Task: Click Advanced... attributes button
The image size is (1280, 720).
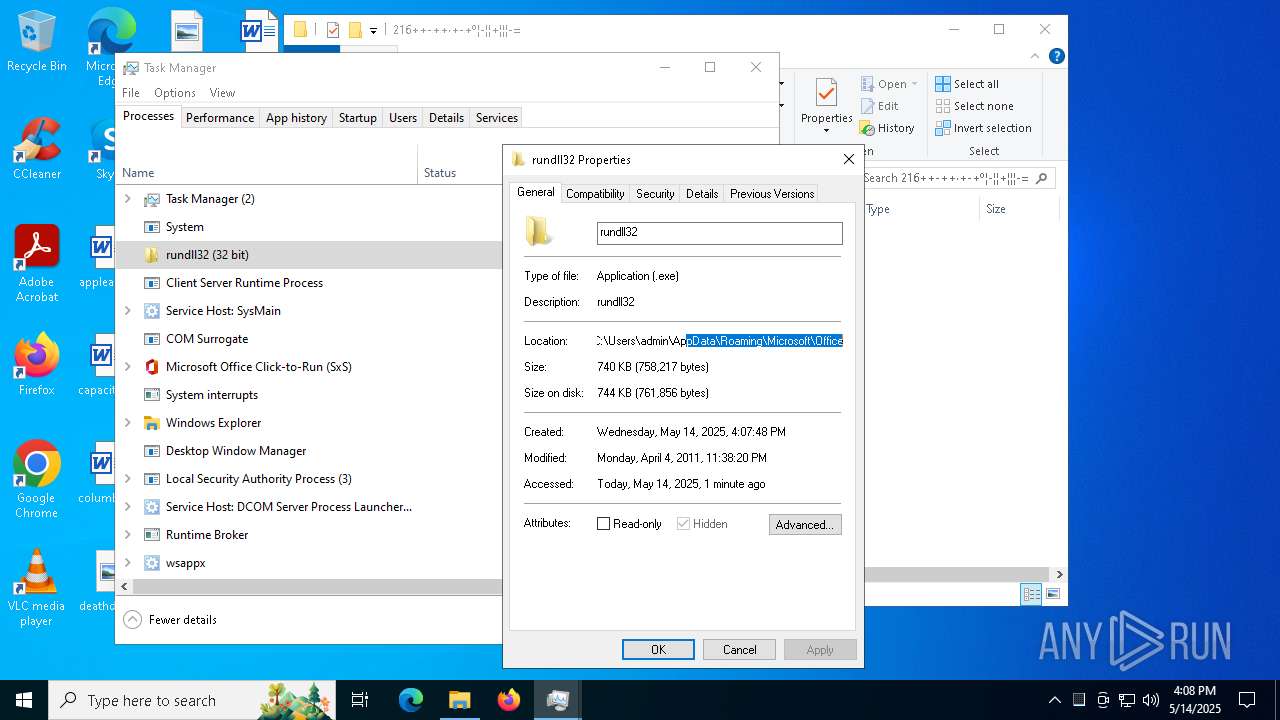Action: (x=805, y=525)
